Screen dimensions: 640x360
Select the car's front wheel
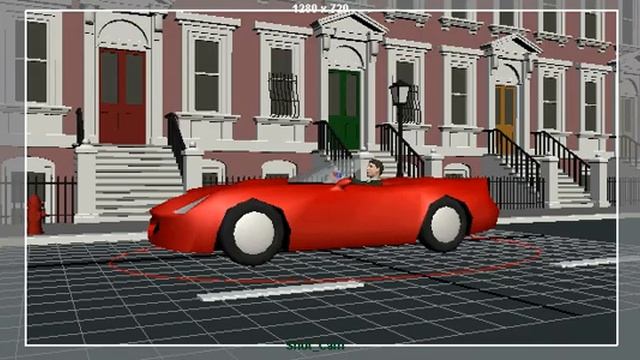tap(253, 232)
